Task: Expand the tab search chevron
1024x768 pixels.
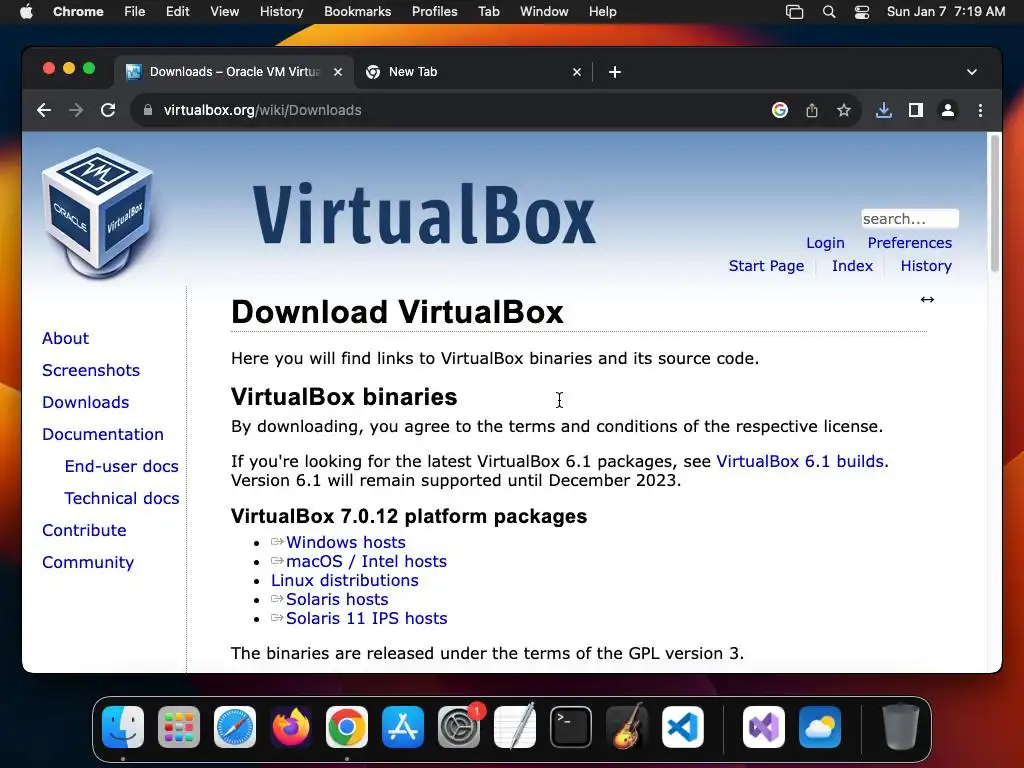Action: point(972,72)
